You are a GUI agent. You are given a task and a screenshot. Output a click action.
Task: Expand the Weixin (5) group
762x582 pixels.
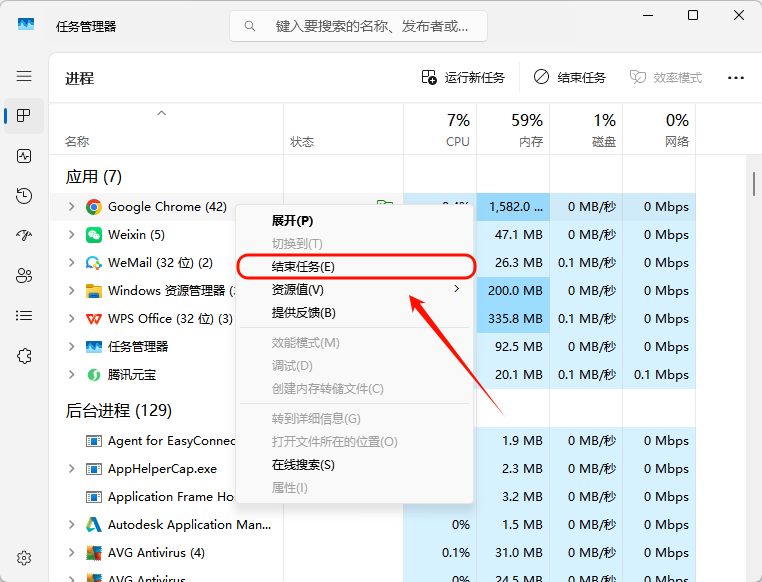71,235
